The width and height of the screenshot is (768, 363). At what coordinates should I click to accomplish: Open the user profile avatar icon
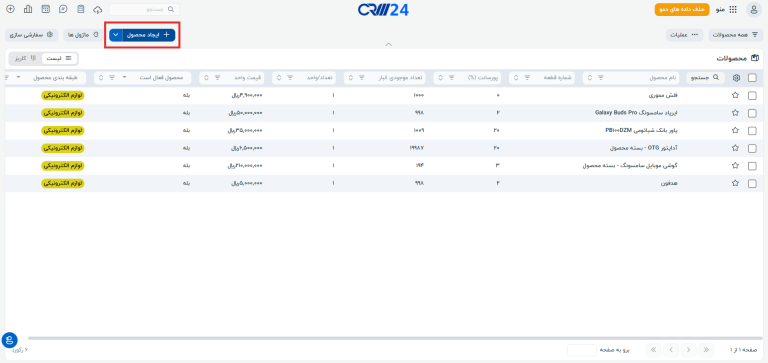[753, 9]
